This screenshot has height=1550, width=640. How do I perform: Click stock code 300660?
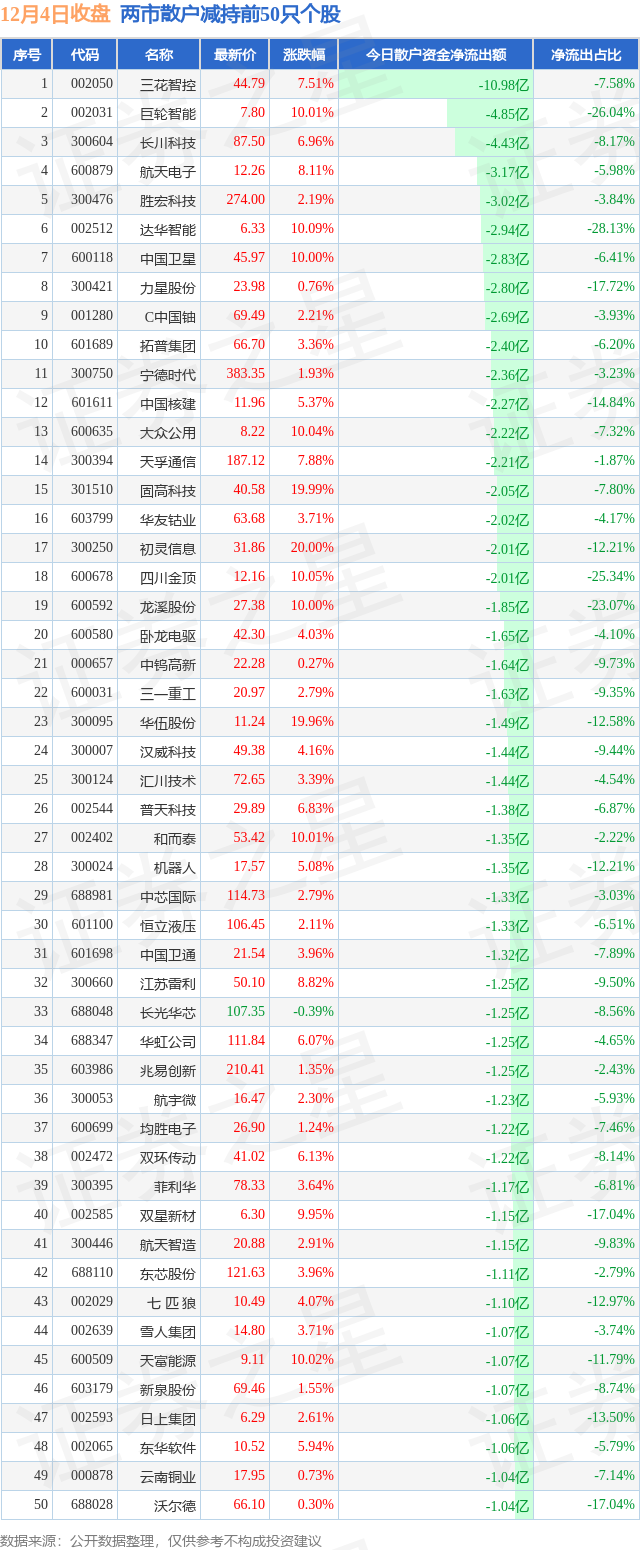point(92,983)
